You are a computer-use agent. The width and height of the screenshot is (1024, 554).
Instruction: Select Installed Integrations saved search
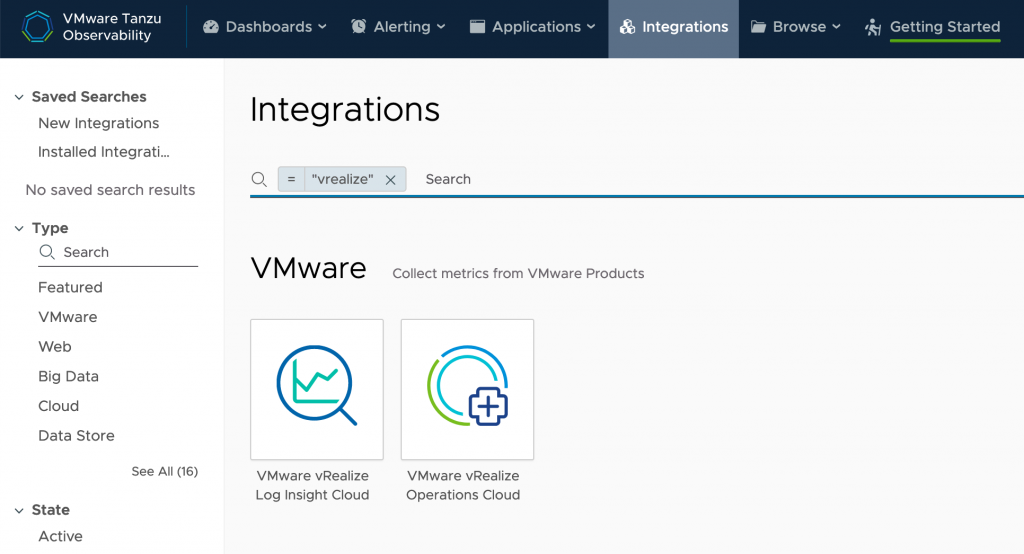click(104, 152)
